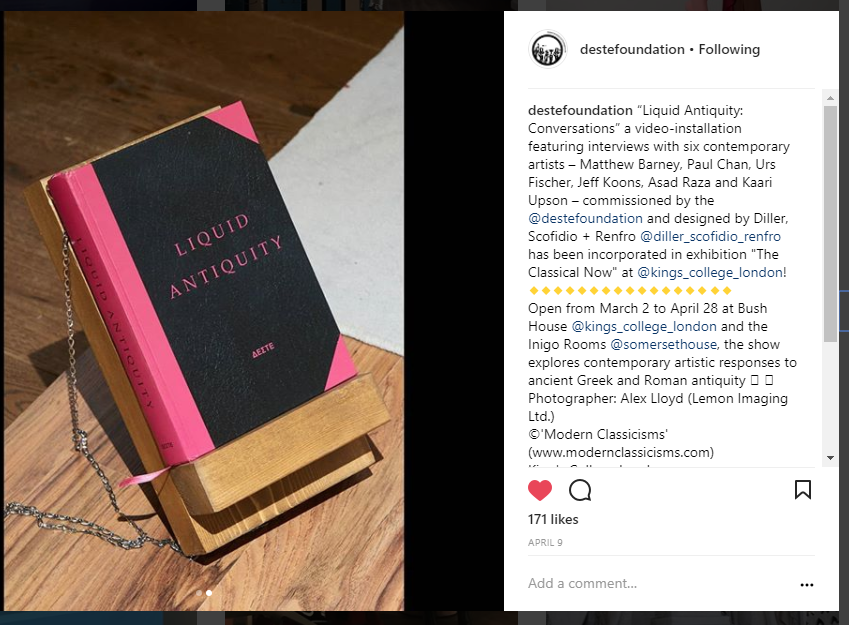This screenshot has height=625, width=849.
Task: Open the @somersethouse mention link
Action: pyautogui.click(x=663, y=344)
